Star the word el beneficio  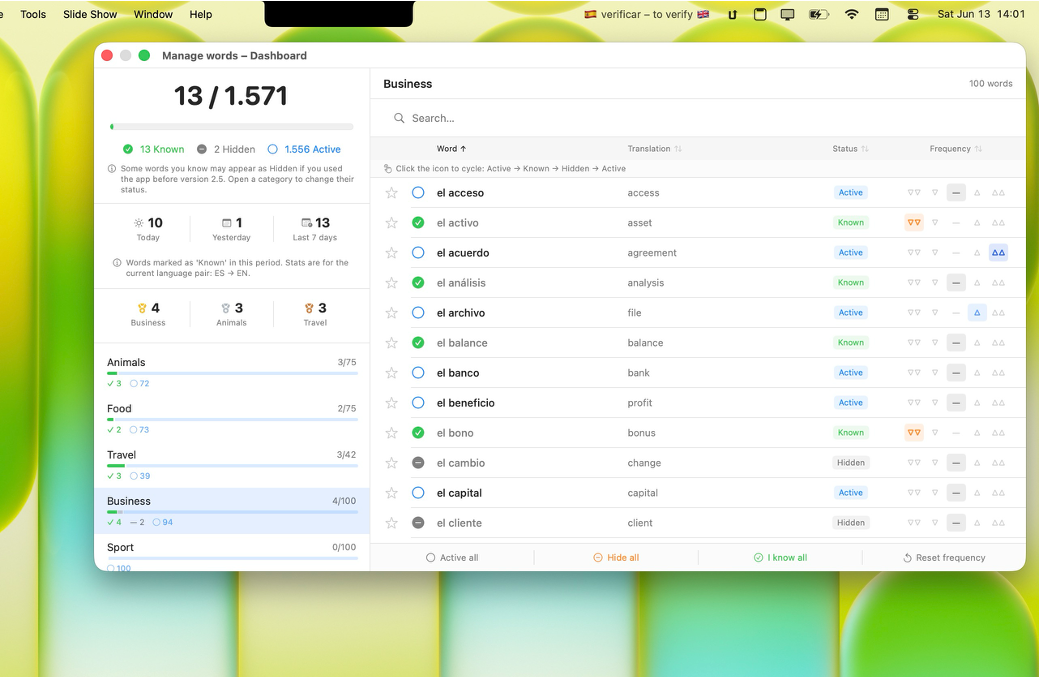pos(391,403)
